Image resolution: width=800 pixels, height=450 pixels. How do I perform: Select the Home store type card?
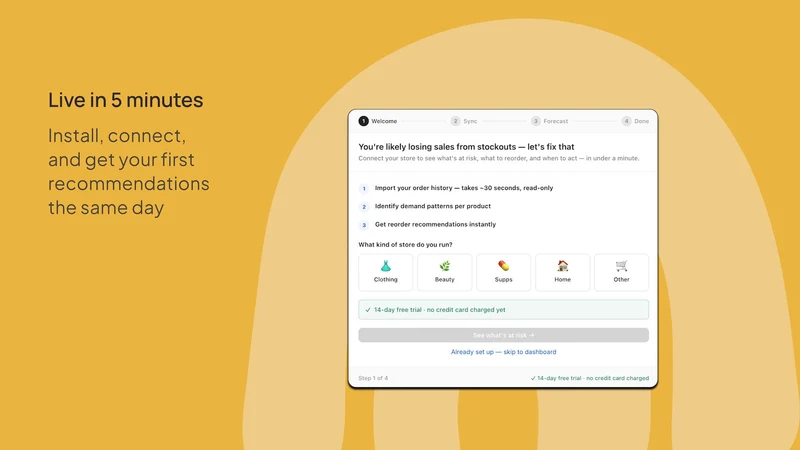tap(562, 272)
